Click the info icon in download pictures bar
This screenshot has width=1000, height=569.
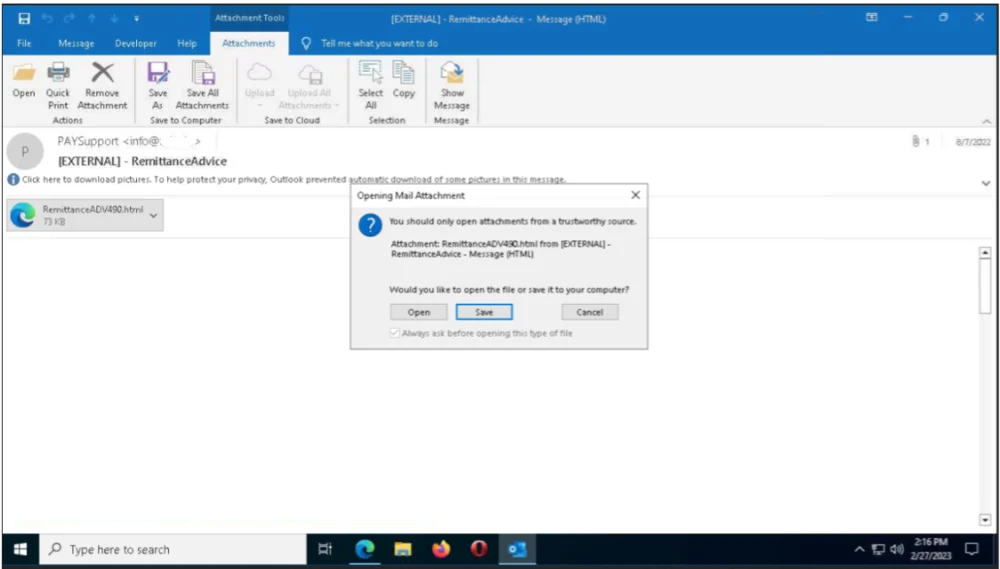tap(13, 180)
